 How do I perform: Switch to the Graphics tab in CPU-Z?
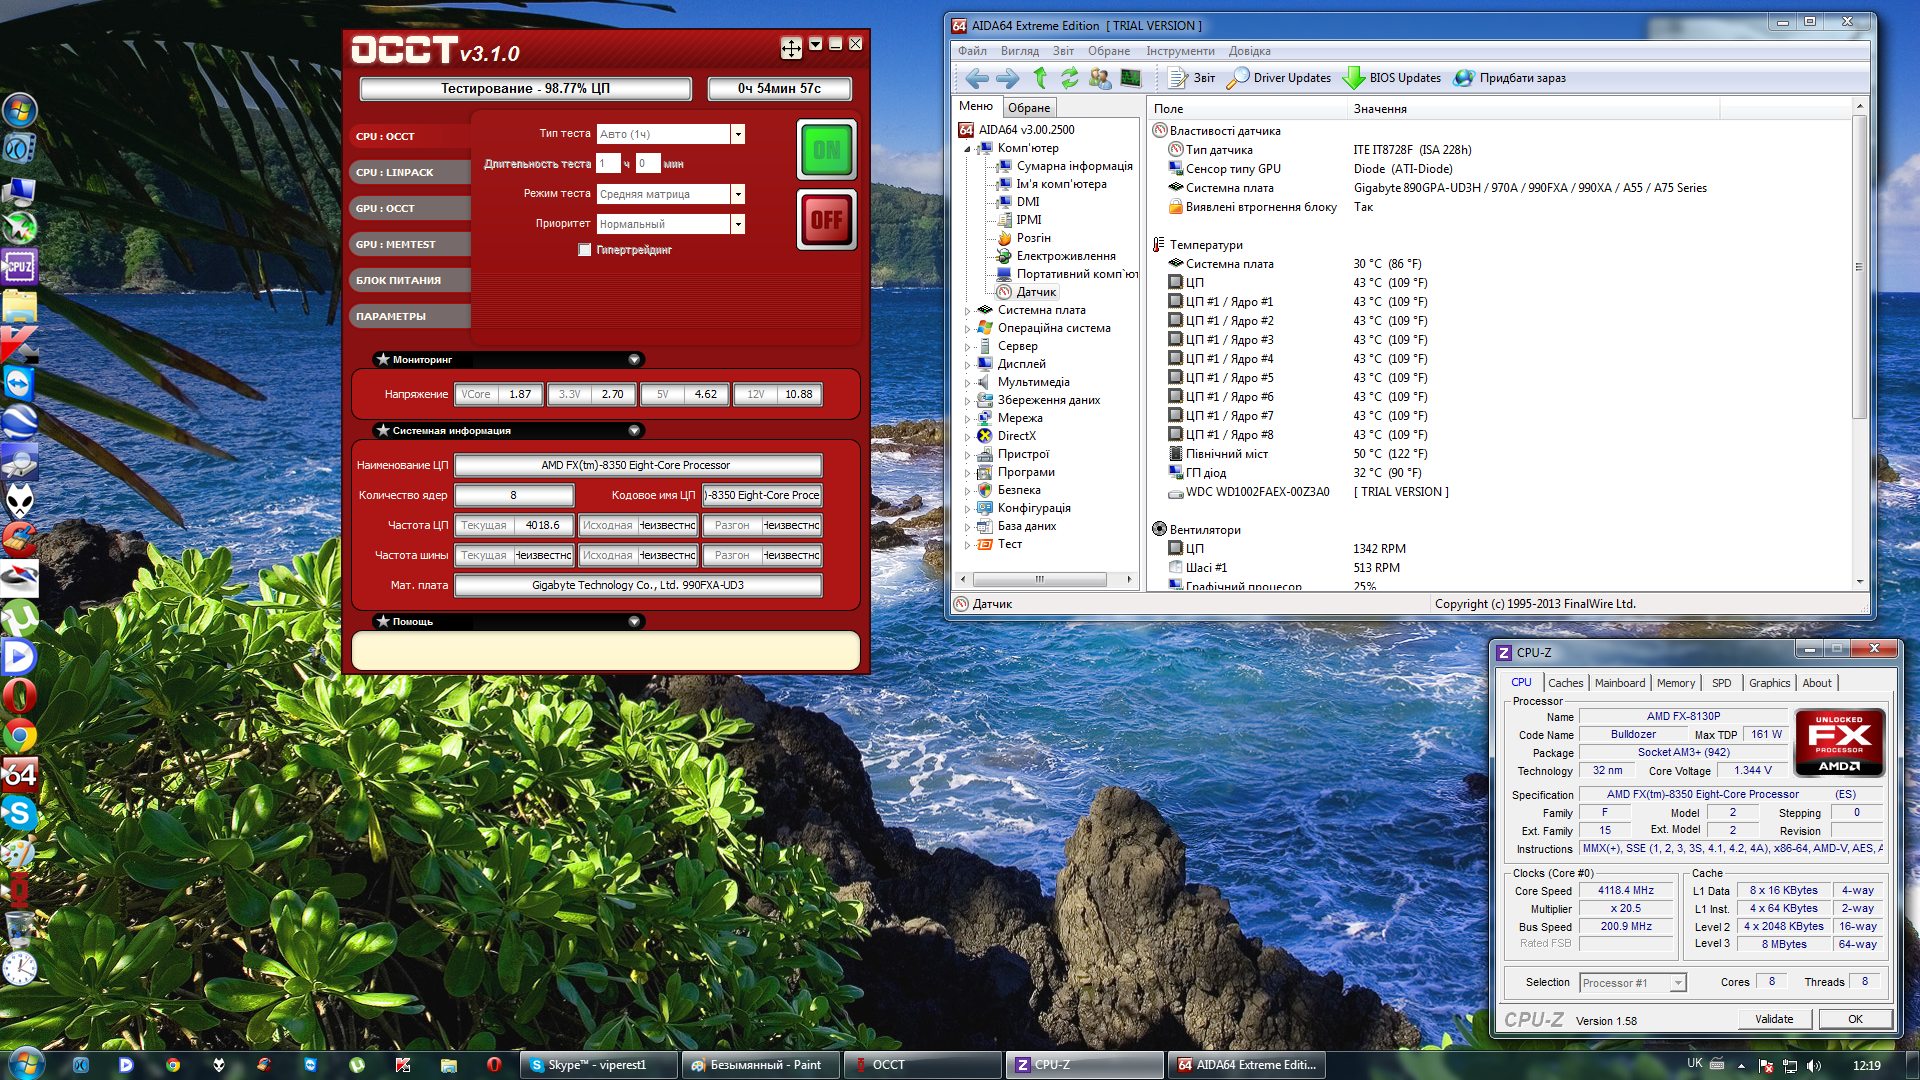[1769, 683]
